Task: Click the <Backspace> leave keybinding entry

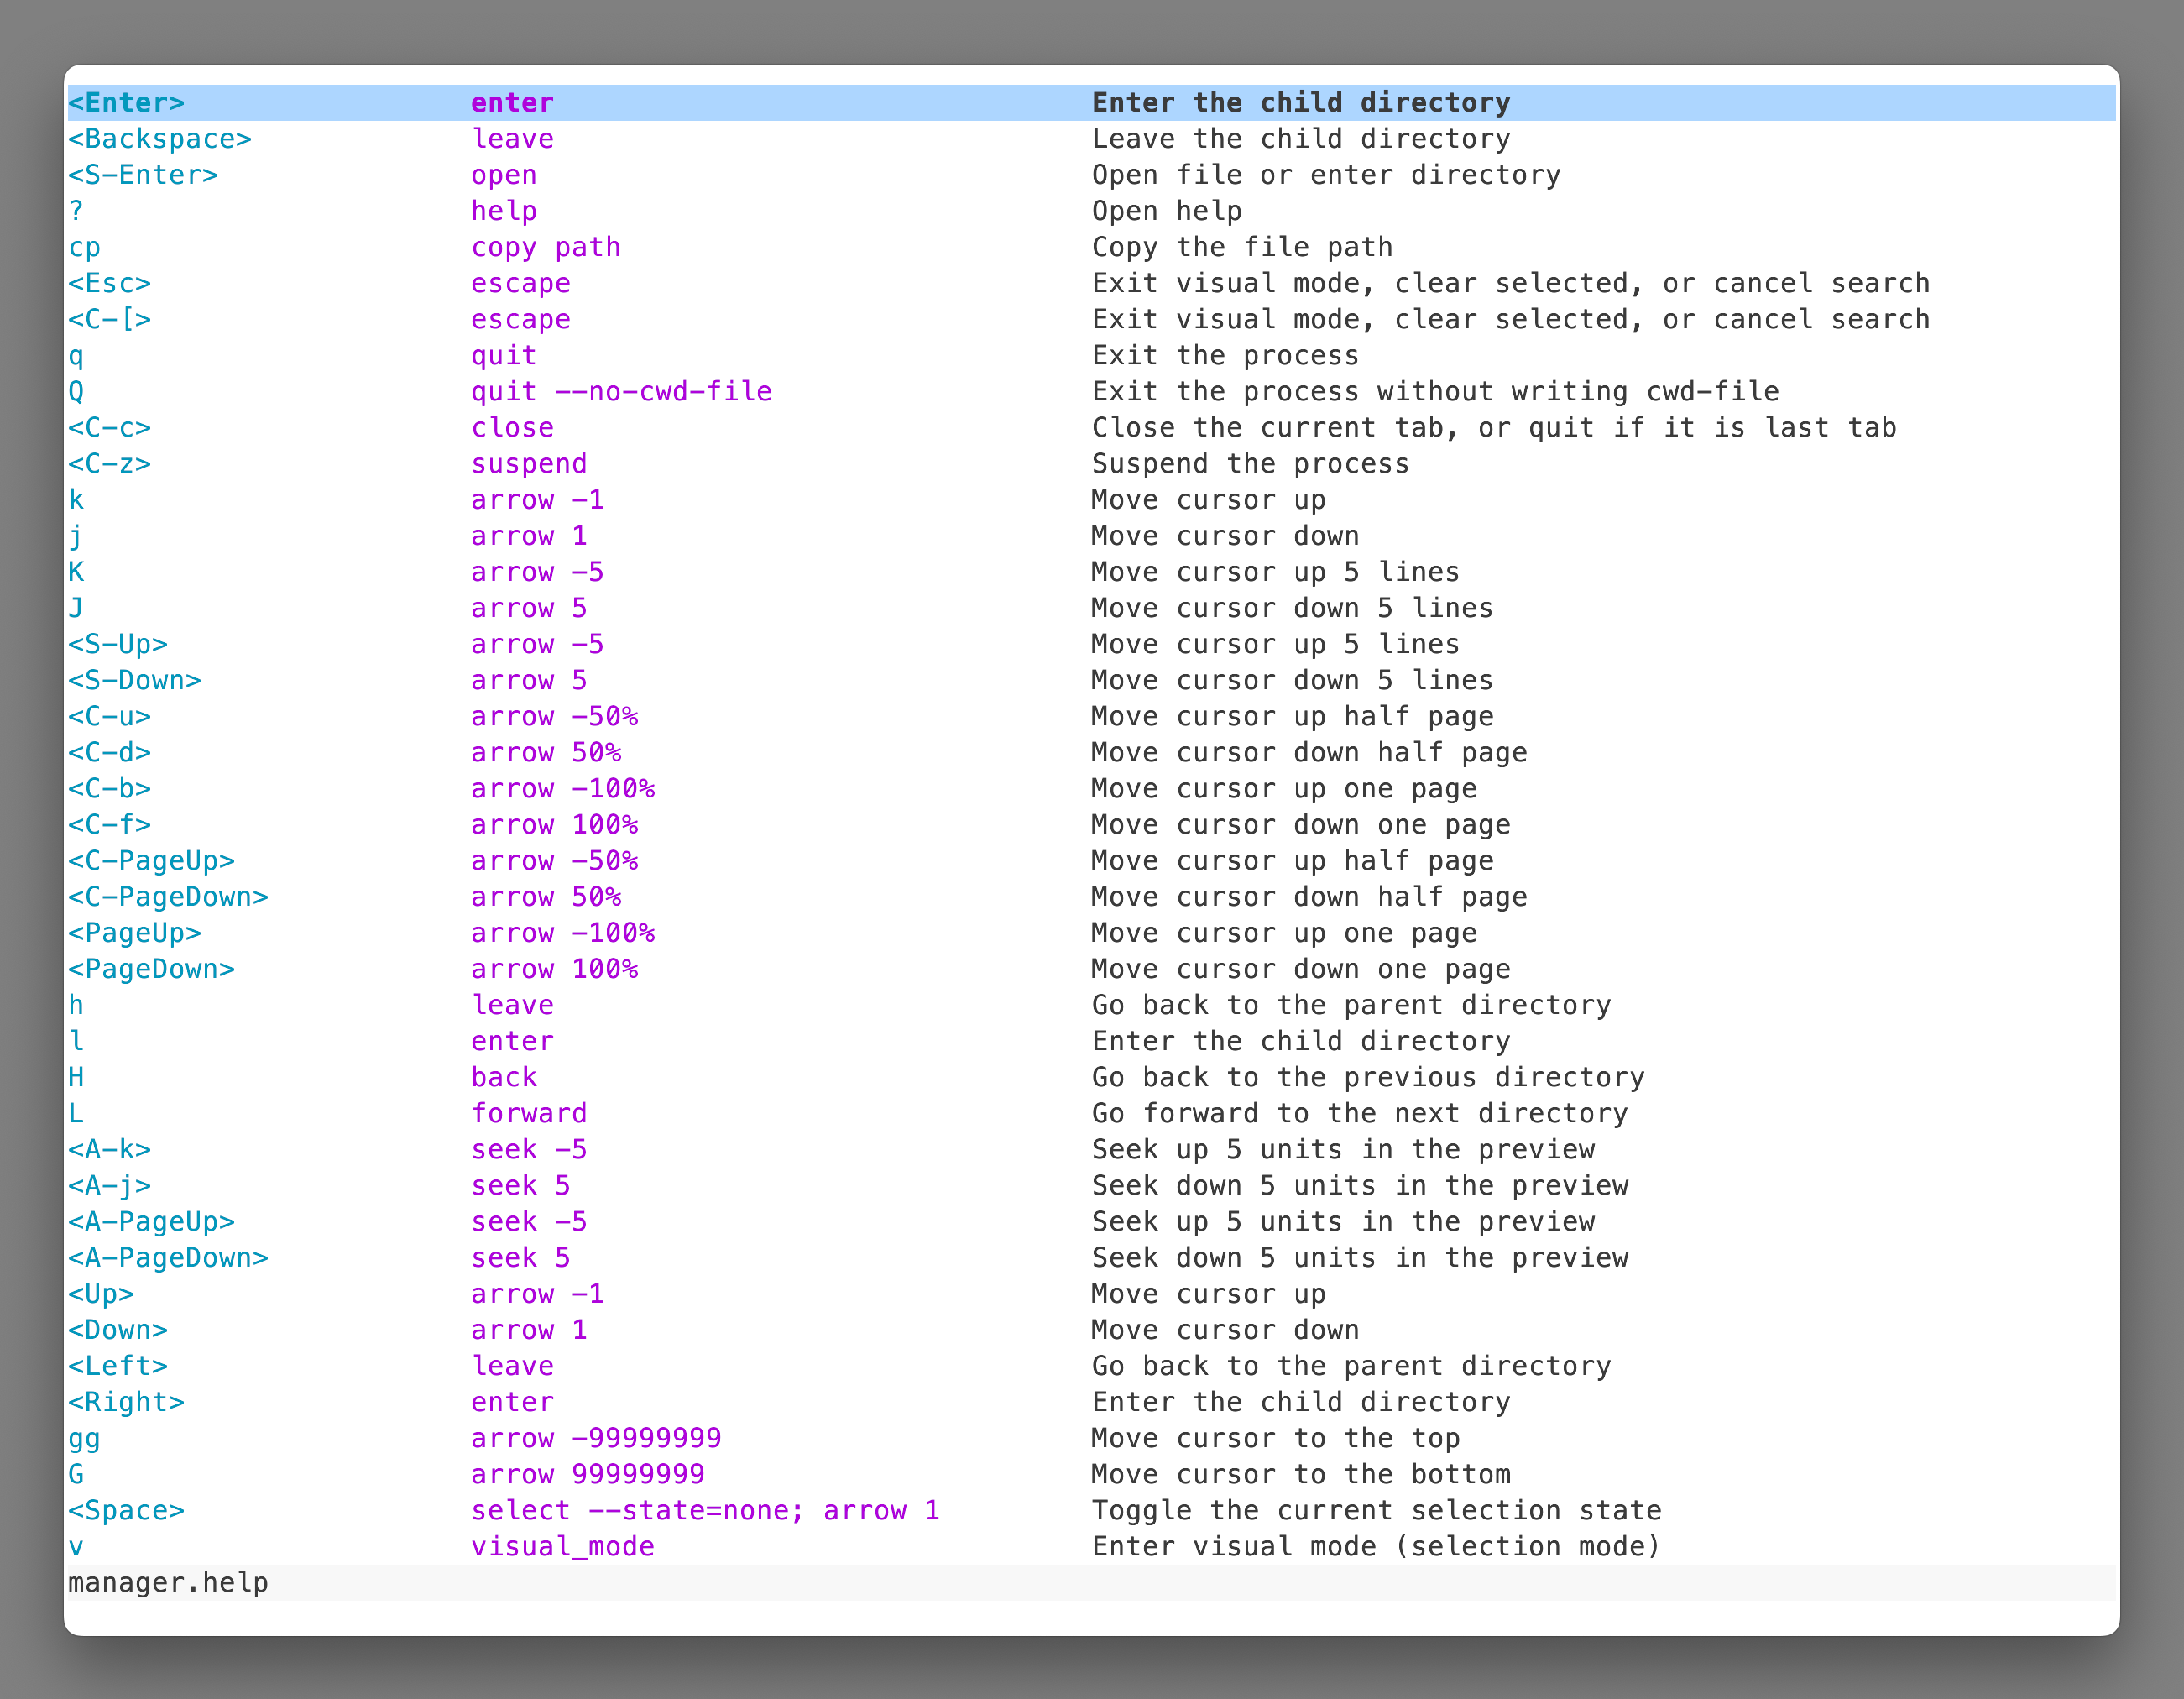Action: click(160, 139)
